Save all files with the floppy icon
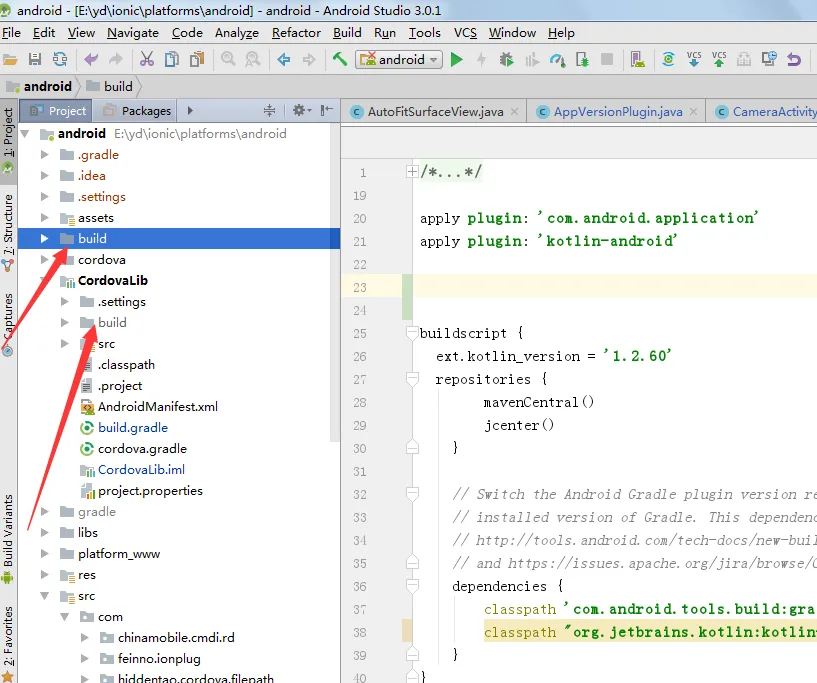The width and height of the screenshot is (817, 683). [x=35, y=59]
